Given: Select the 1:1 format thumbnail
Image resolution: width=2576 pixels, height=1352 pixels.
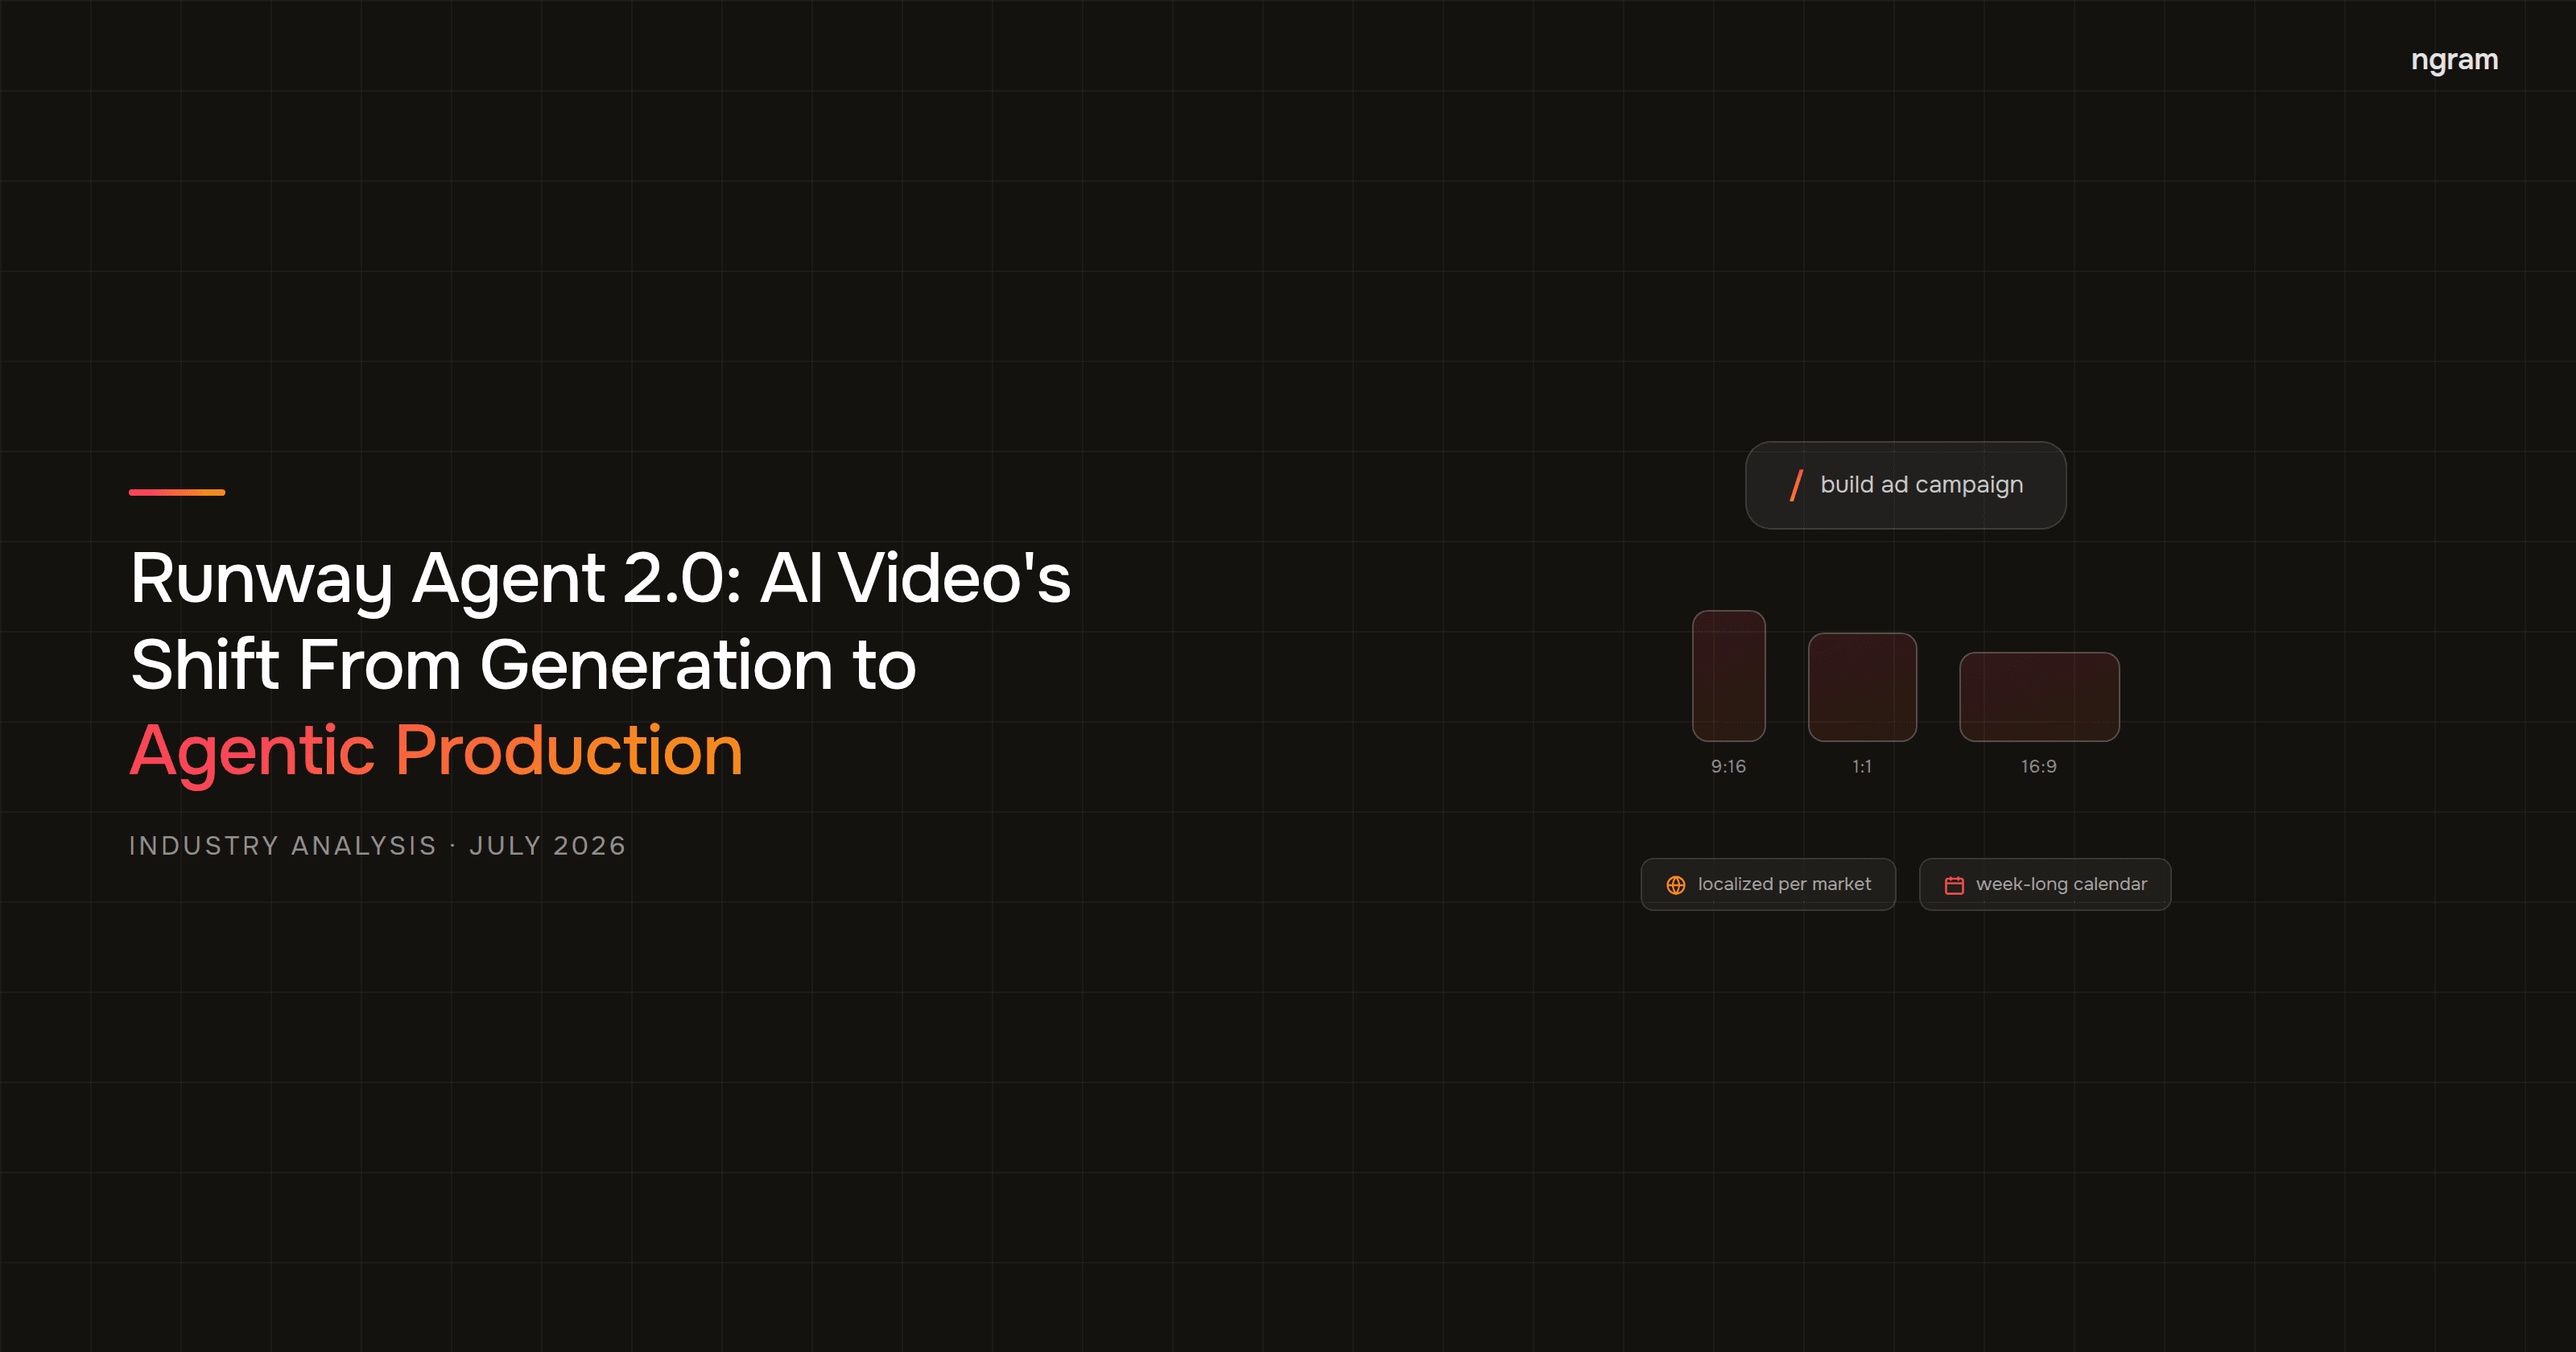Looking at the screenshot, I should 1862,687.
